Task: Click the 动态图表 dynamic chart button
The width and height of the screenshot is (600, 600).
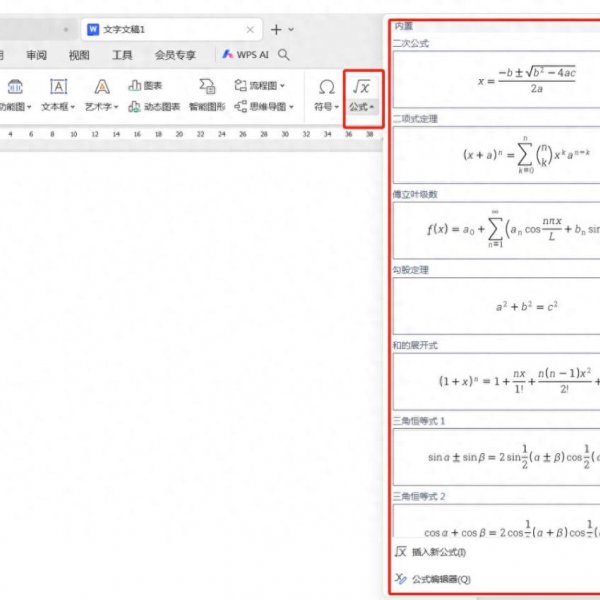Action: point(155,106)
